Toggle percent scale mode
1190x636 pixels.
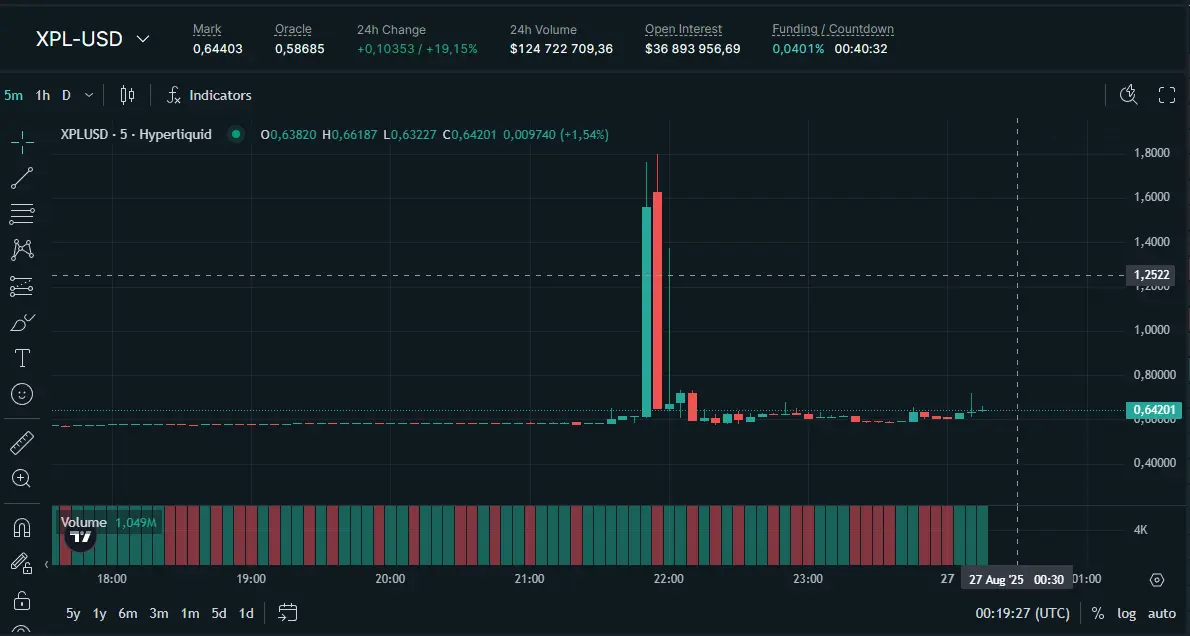click(x=1097, y=613)
